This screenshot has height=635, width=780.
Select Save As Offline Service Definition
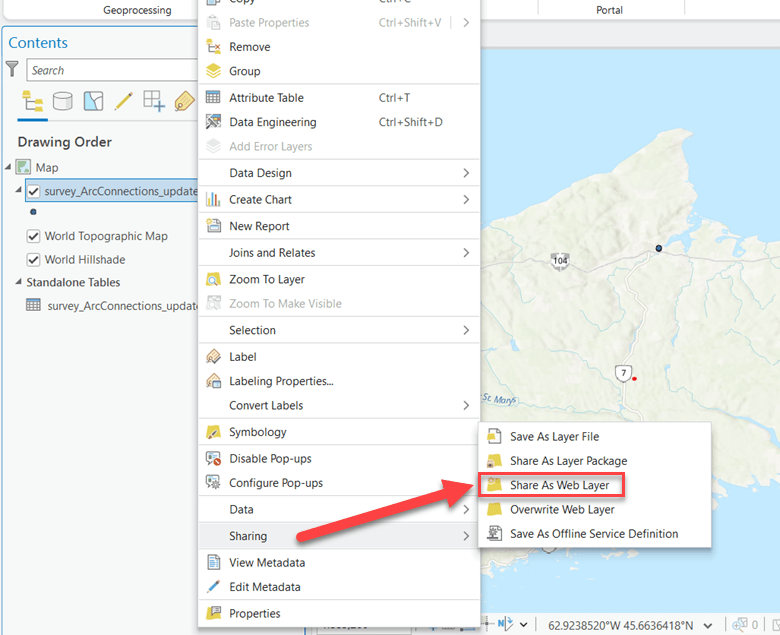coord(594,534)
